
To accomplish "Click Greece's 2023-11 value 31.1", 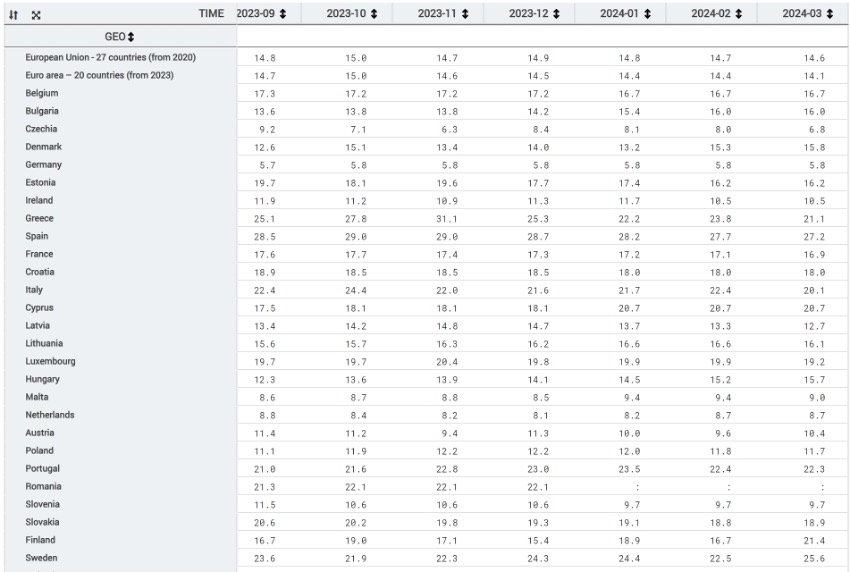I will [447, 219].
